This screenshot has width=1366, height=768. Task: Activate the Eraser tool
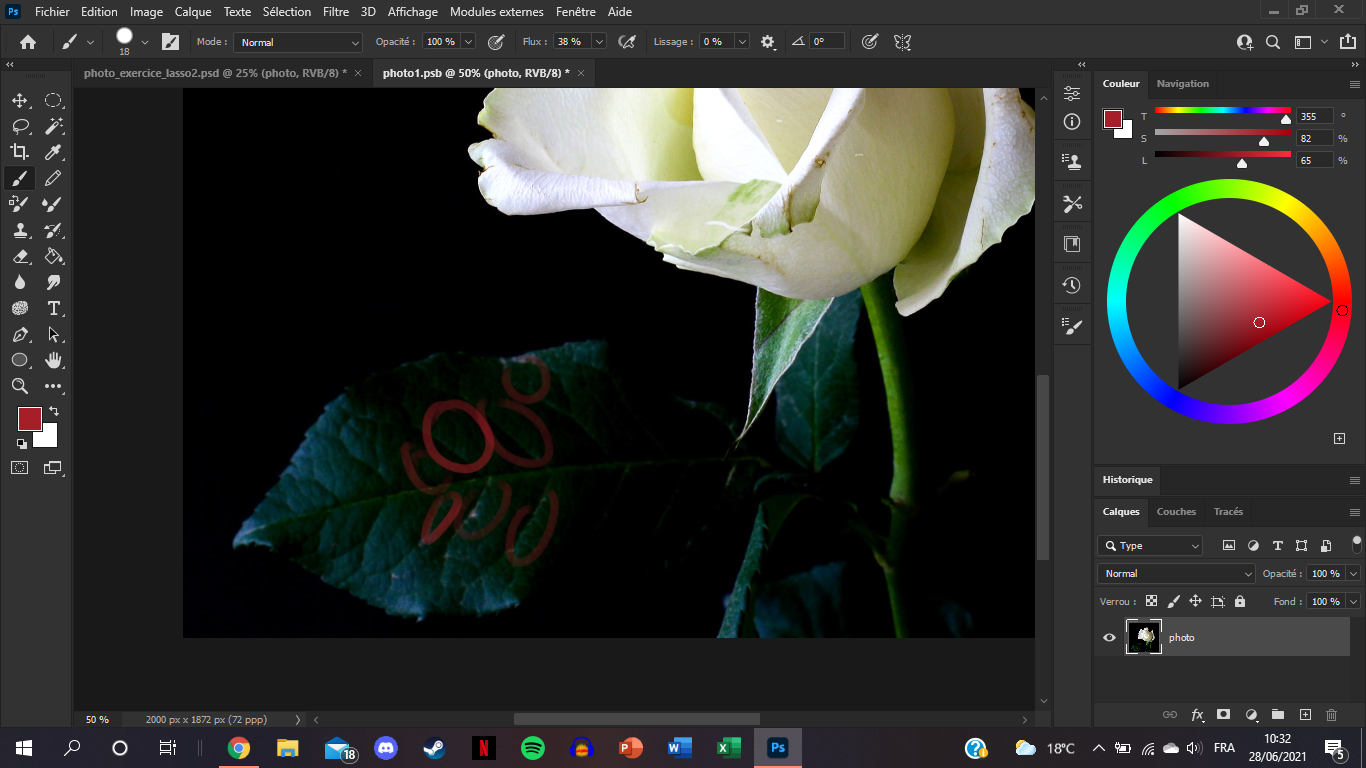pyautogui.click(x=20, y=256)
